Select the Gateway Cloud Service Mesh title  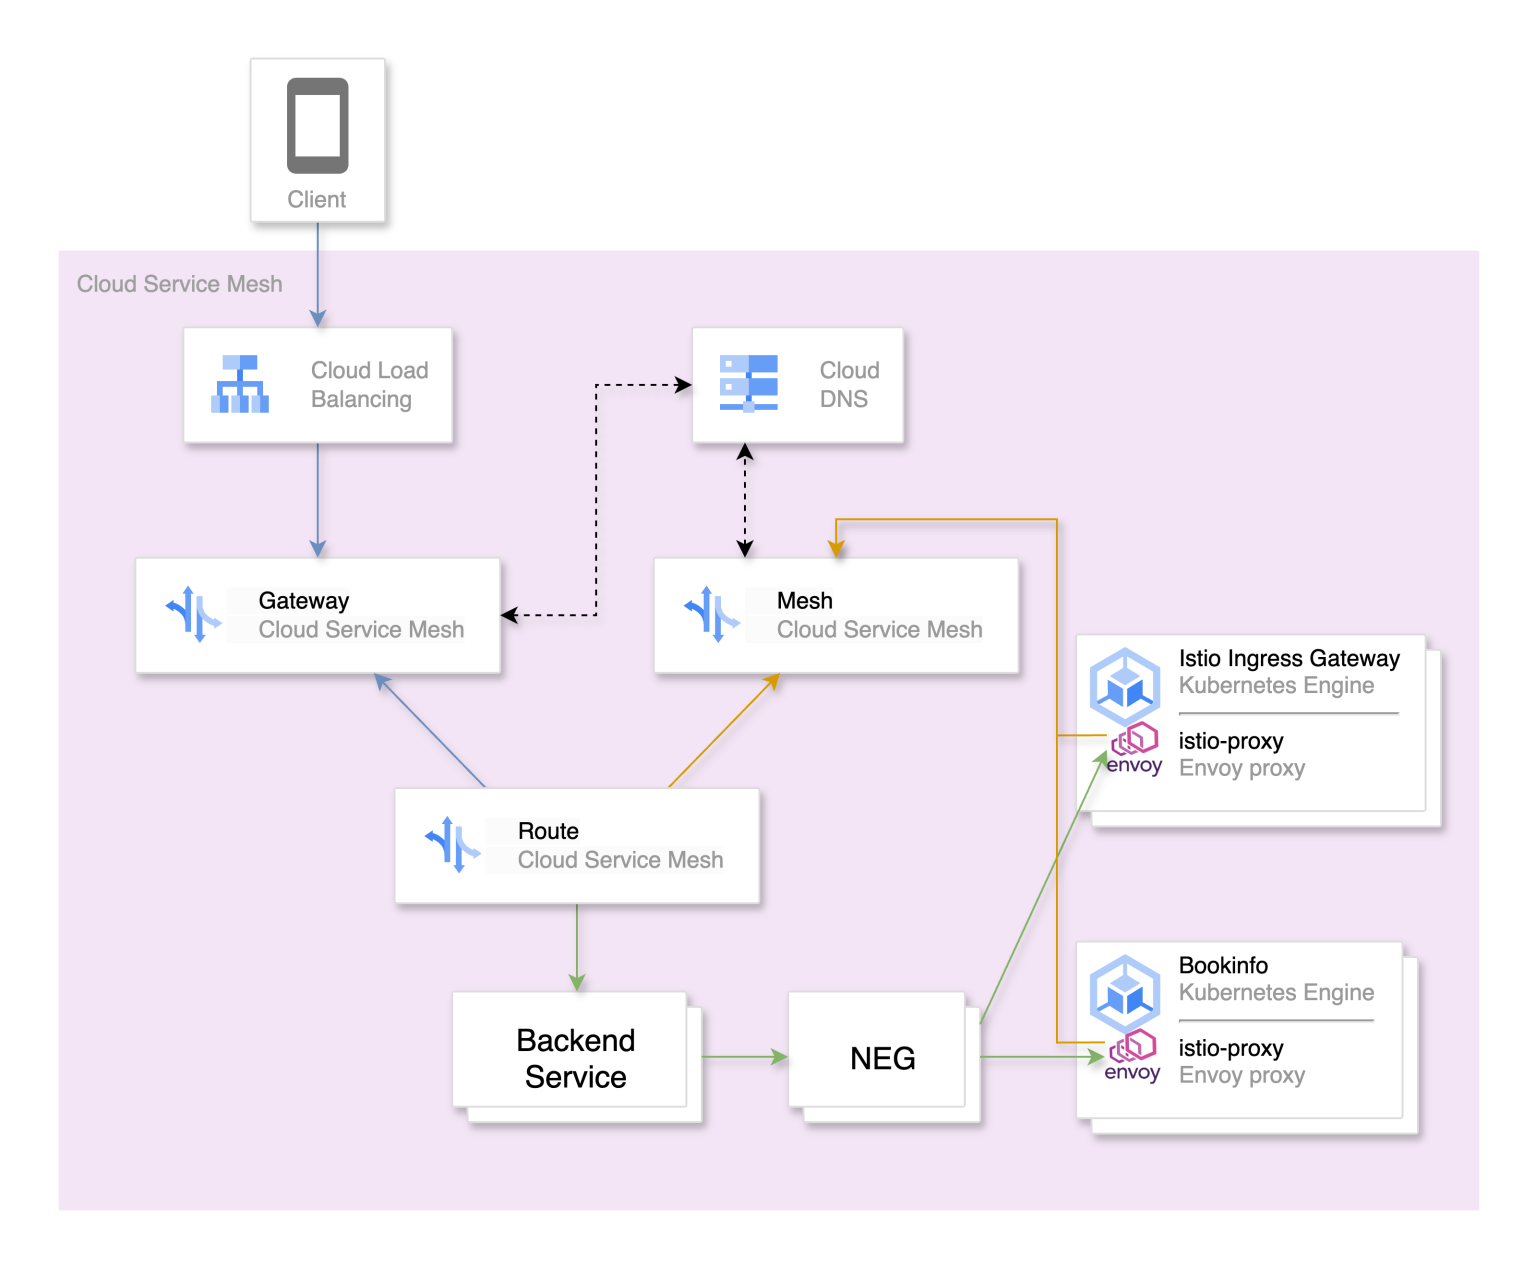coord(361,630)
